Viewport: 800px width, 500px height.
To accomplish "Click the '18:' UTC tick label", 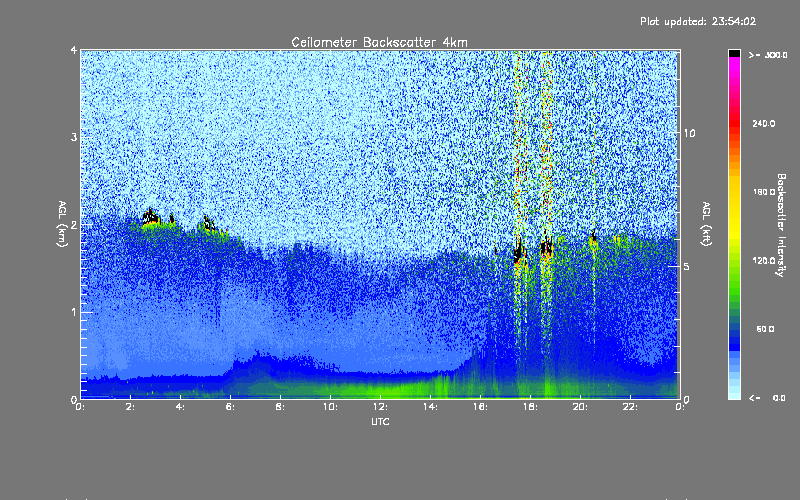I will click(530, 407).
